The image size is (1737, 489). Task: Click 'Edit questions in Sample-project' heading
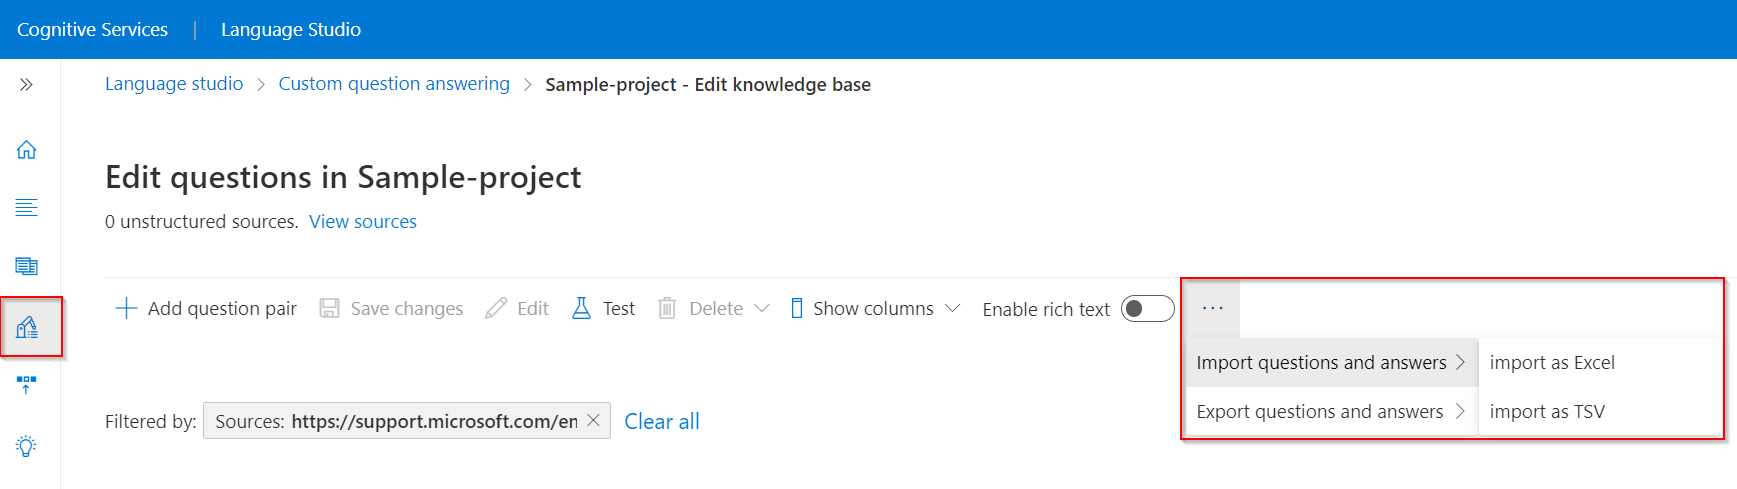(x=343, y=177)
